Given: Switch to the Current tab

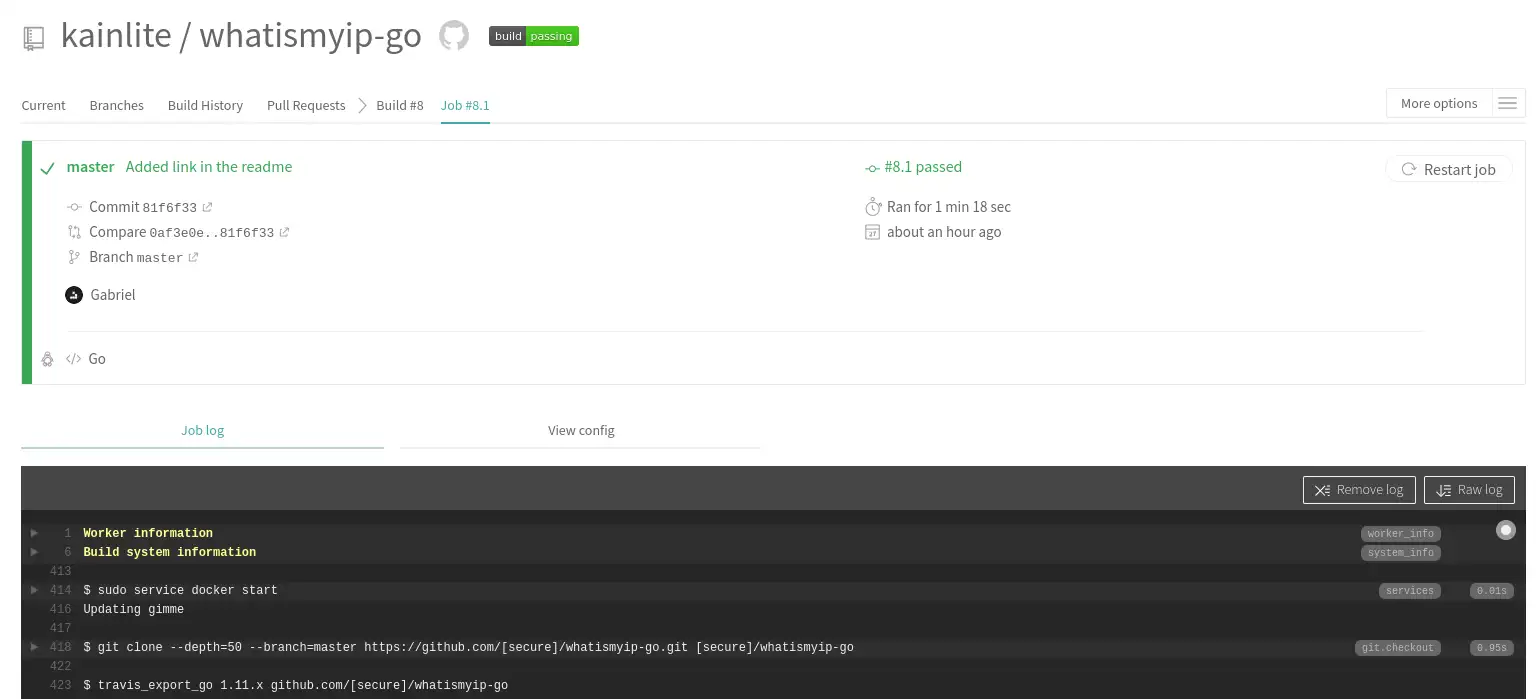Looking at the screenshot, I should click(x=43, y=105).
